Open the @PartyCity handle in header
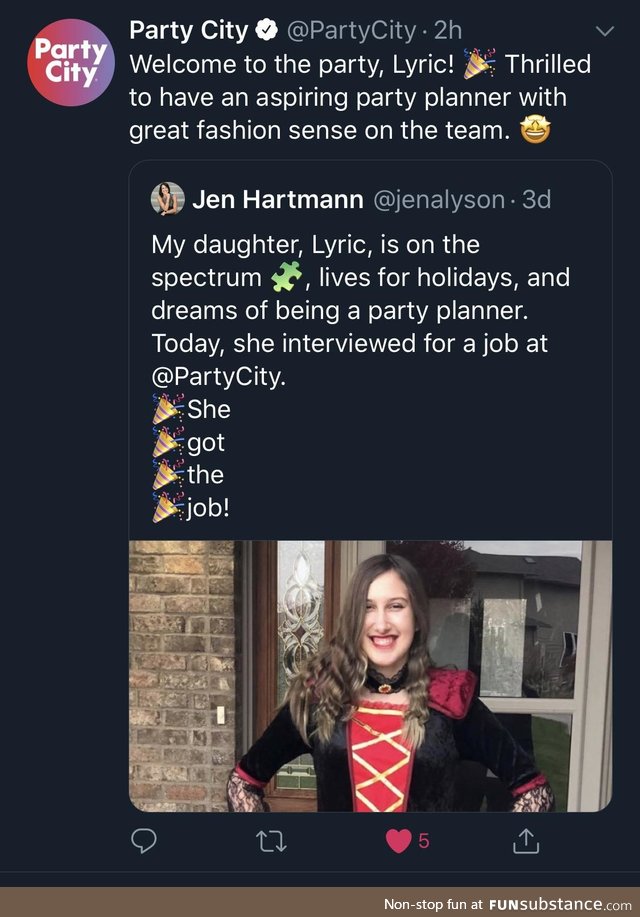 tap(352, 30)
